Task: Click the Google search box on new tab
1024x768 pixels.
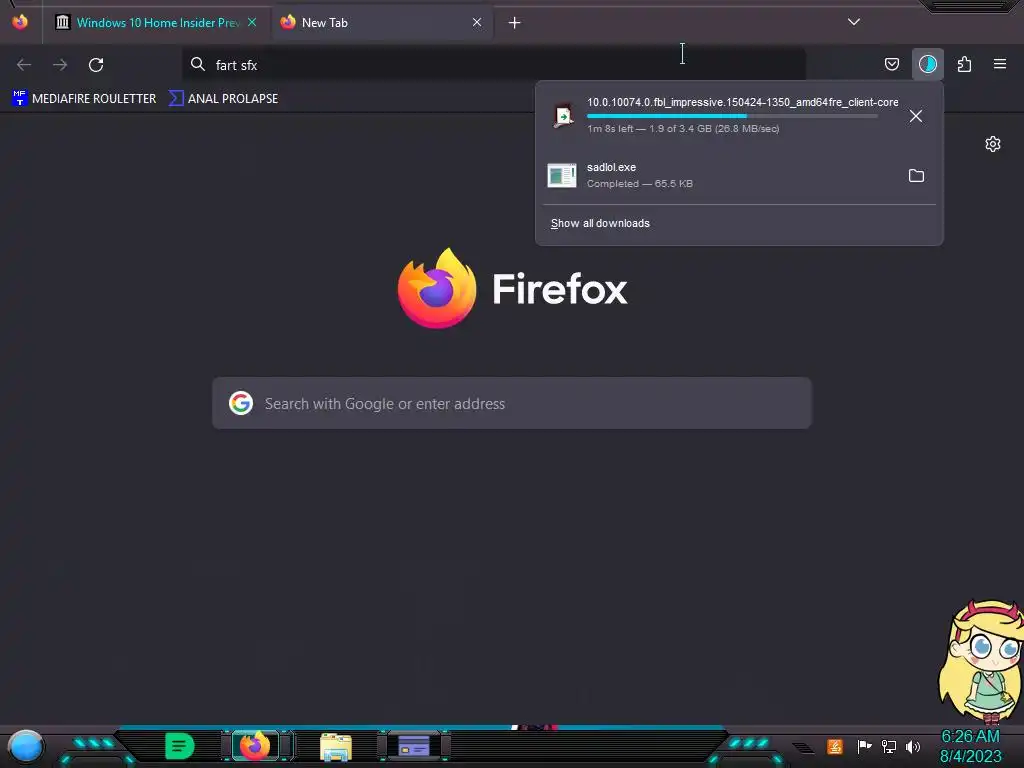Action: point(512,403)
